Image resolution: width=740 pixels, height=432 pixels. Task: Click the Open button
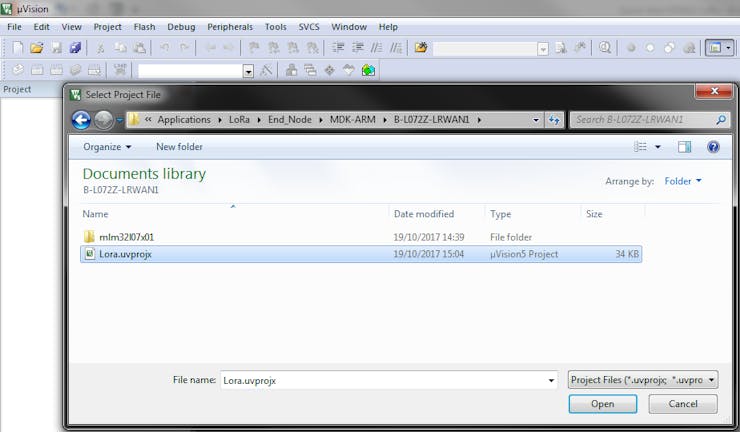click(x=603, y=404)
